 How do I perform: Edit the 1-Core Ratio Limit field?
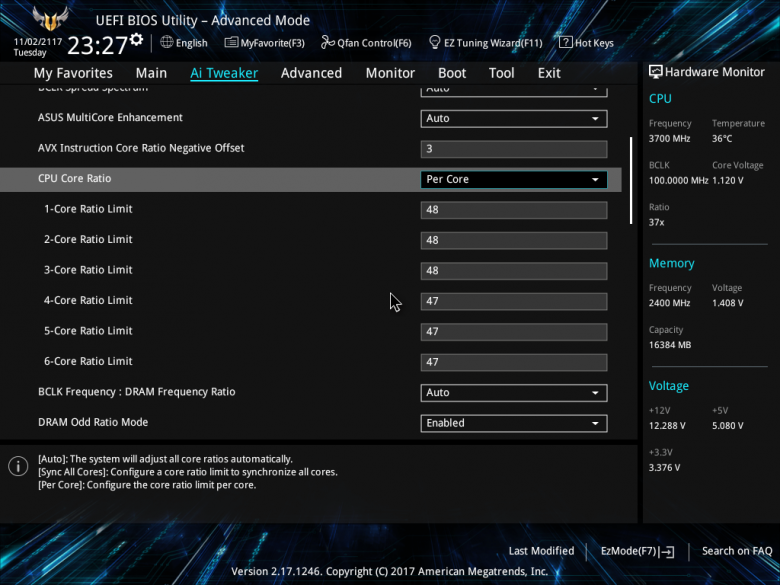click(x=514, y=210)
